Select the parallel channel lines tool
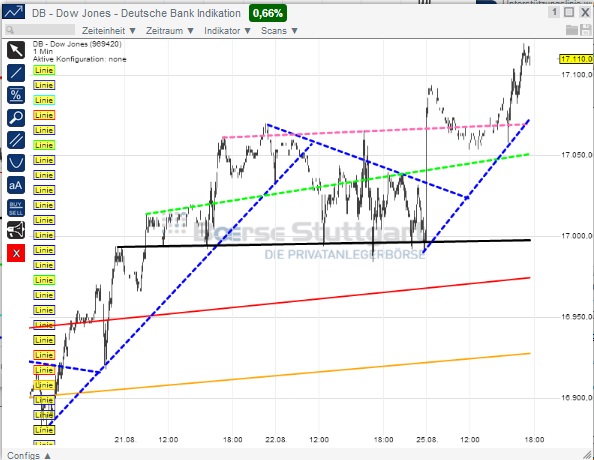The image size is (594, 460). click(16, 140)
